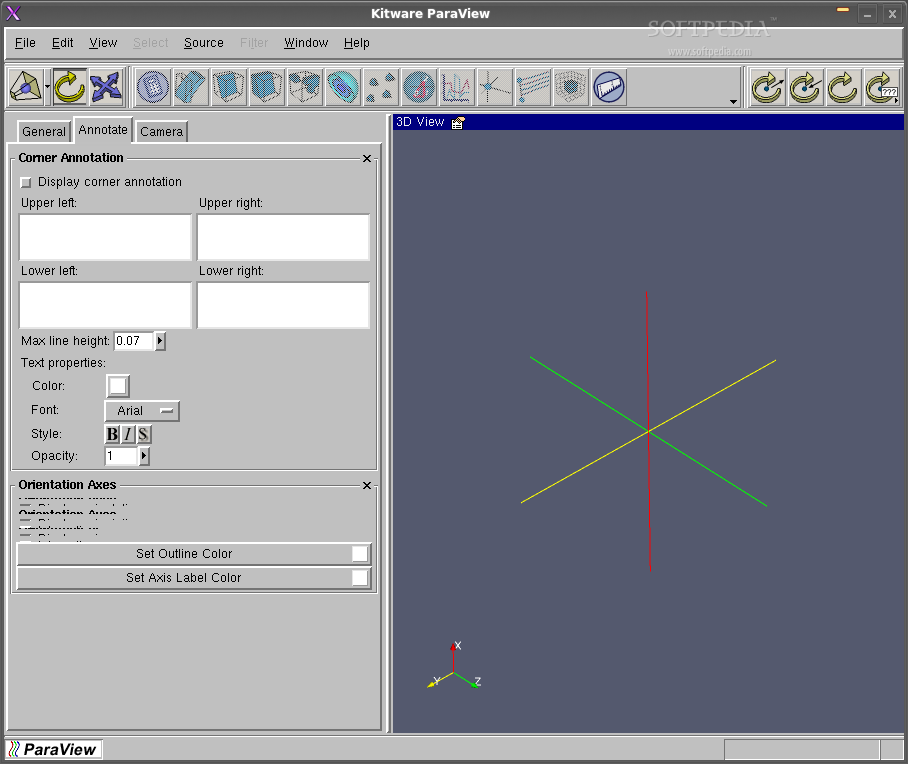Click the Clip filter cube icon
The width and height of the screenshot is (908, 764).
point(229,87)
